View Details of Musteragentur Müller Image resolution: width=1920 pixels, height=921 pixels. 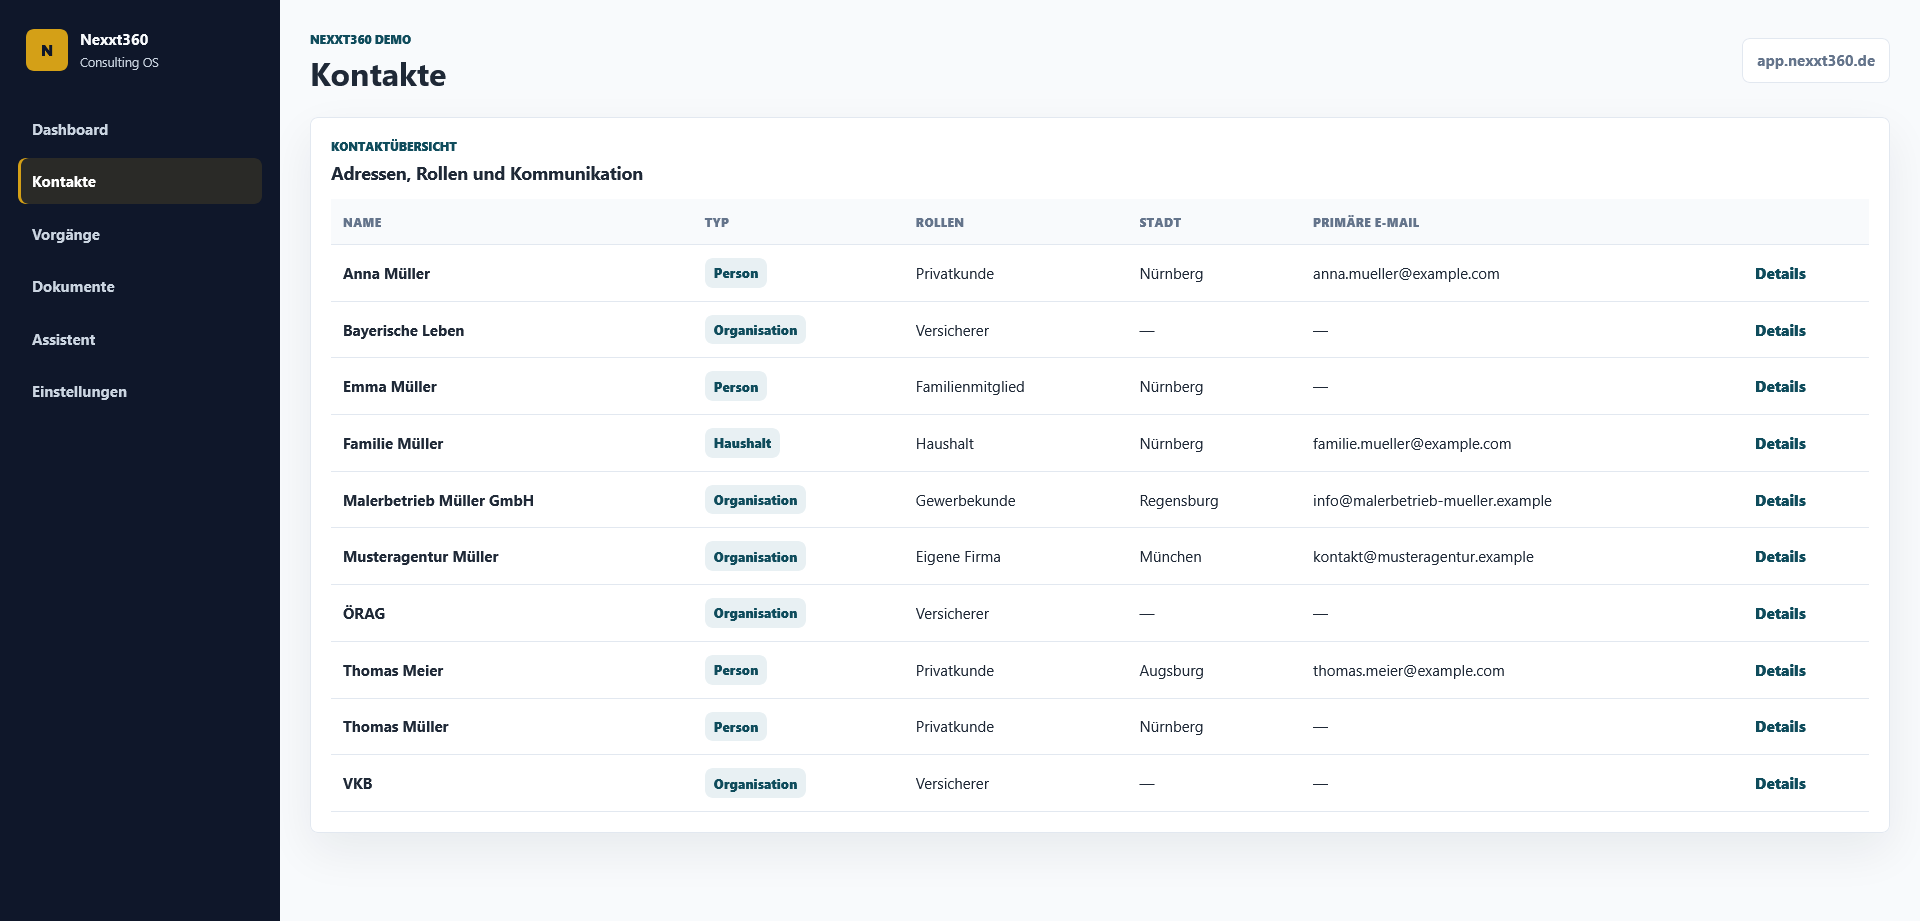pos(1780,557)
